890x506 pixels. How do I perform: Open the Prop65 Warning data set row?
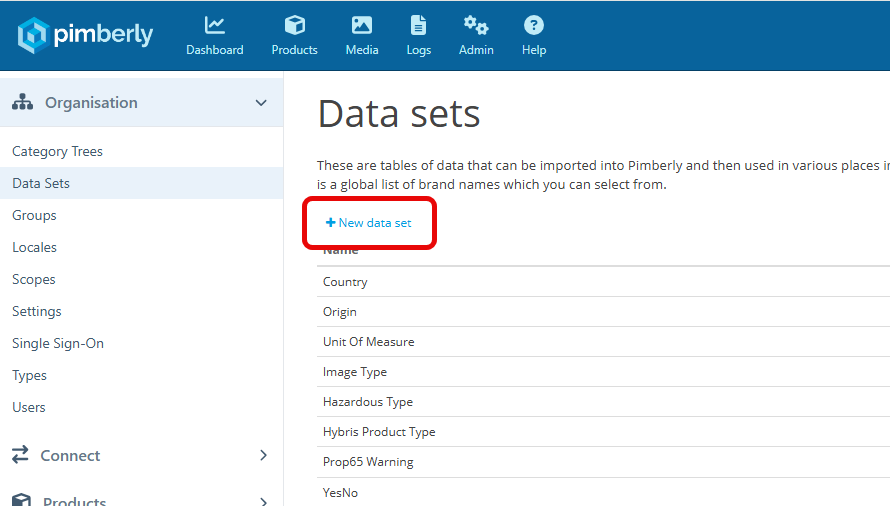(x=368, y=462)
